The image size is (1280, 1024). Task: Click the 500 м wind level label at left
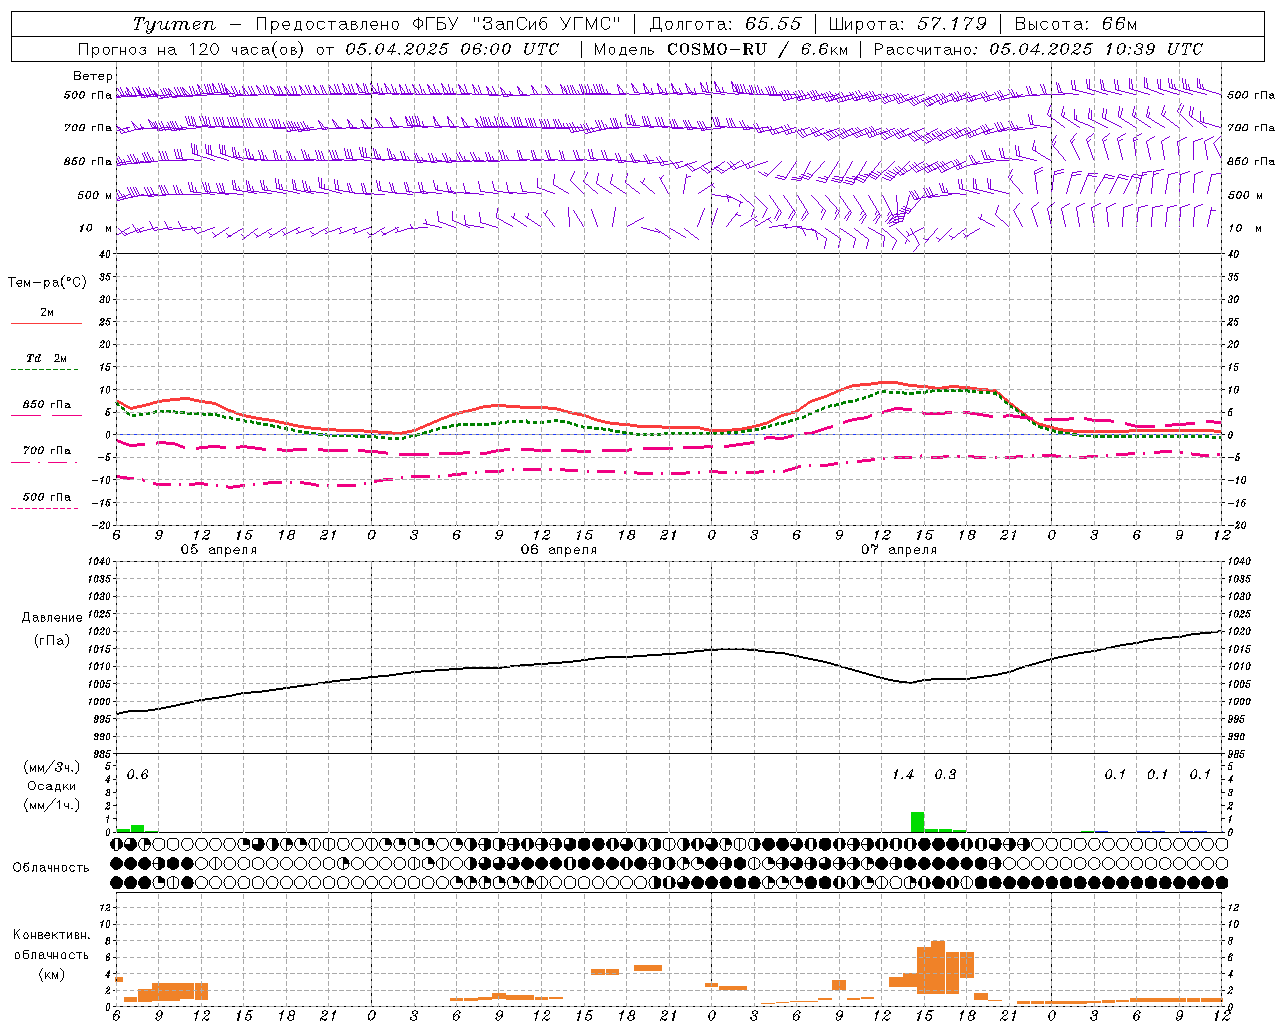(95, 195)
